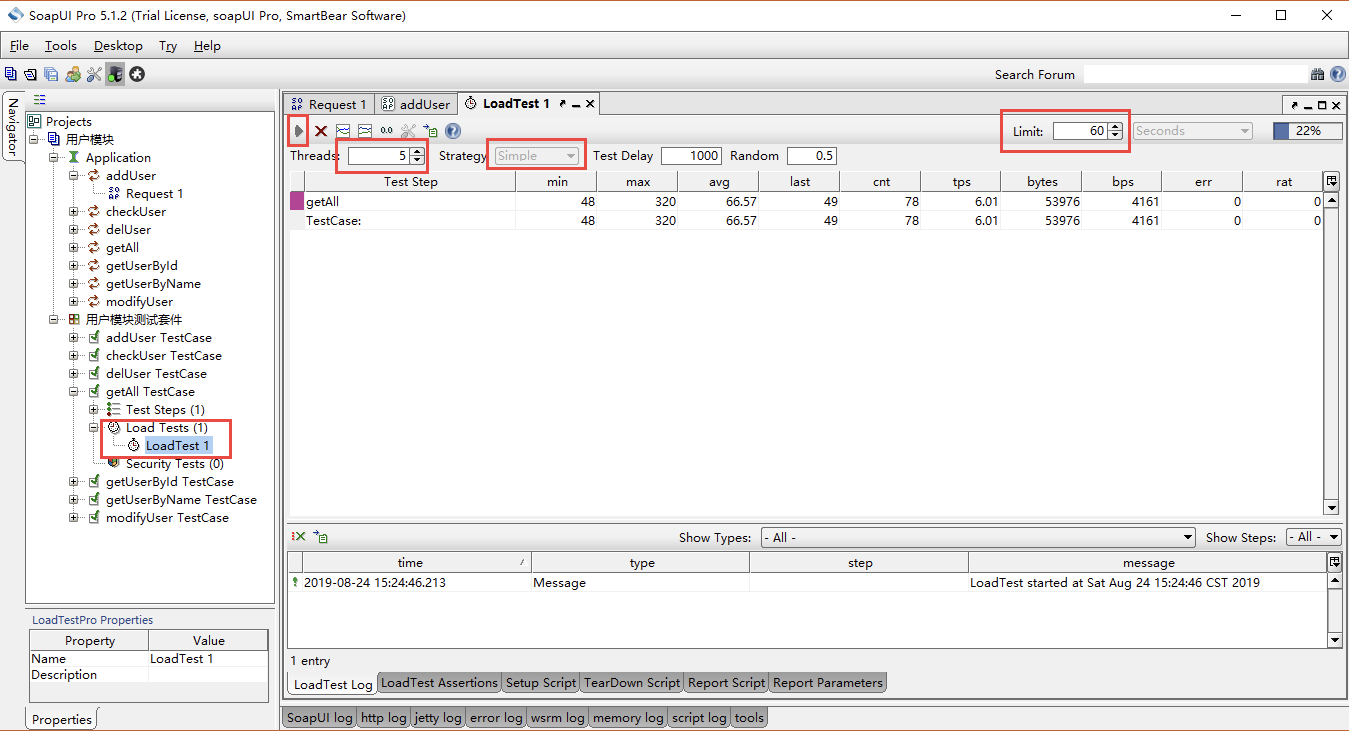Open the preferences wrench icon in the main toolbar

click(x=94, y=74)
